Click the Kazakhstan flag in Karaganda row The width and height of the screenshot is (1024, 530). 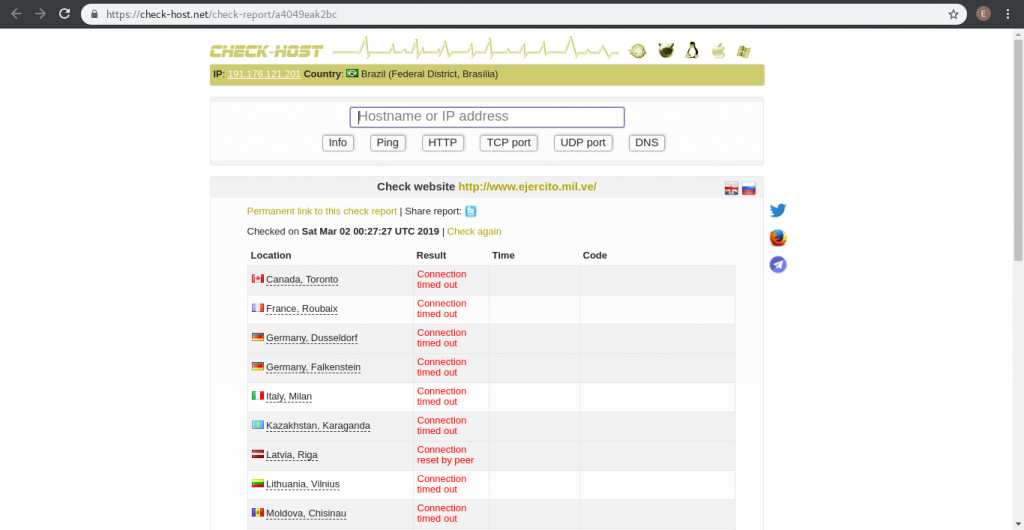coord(258,424)
